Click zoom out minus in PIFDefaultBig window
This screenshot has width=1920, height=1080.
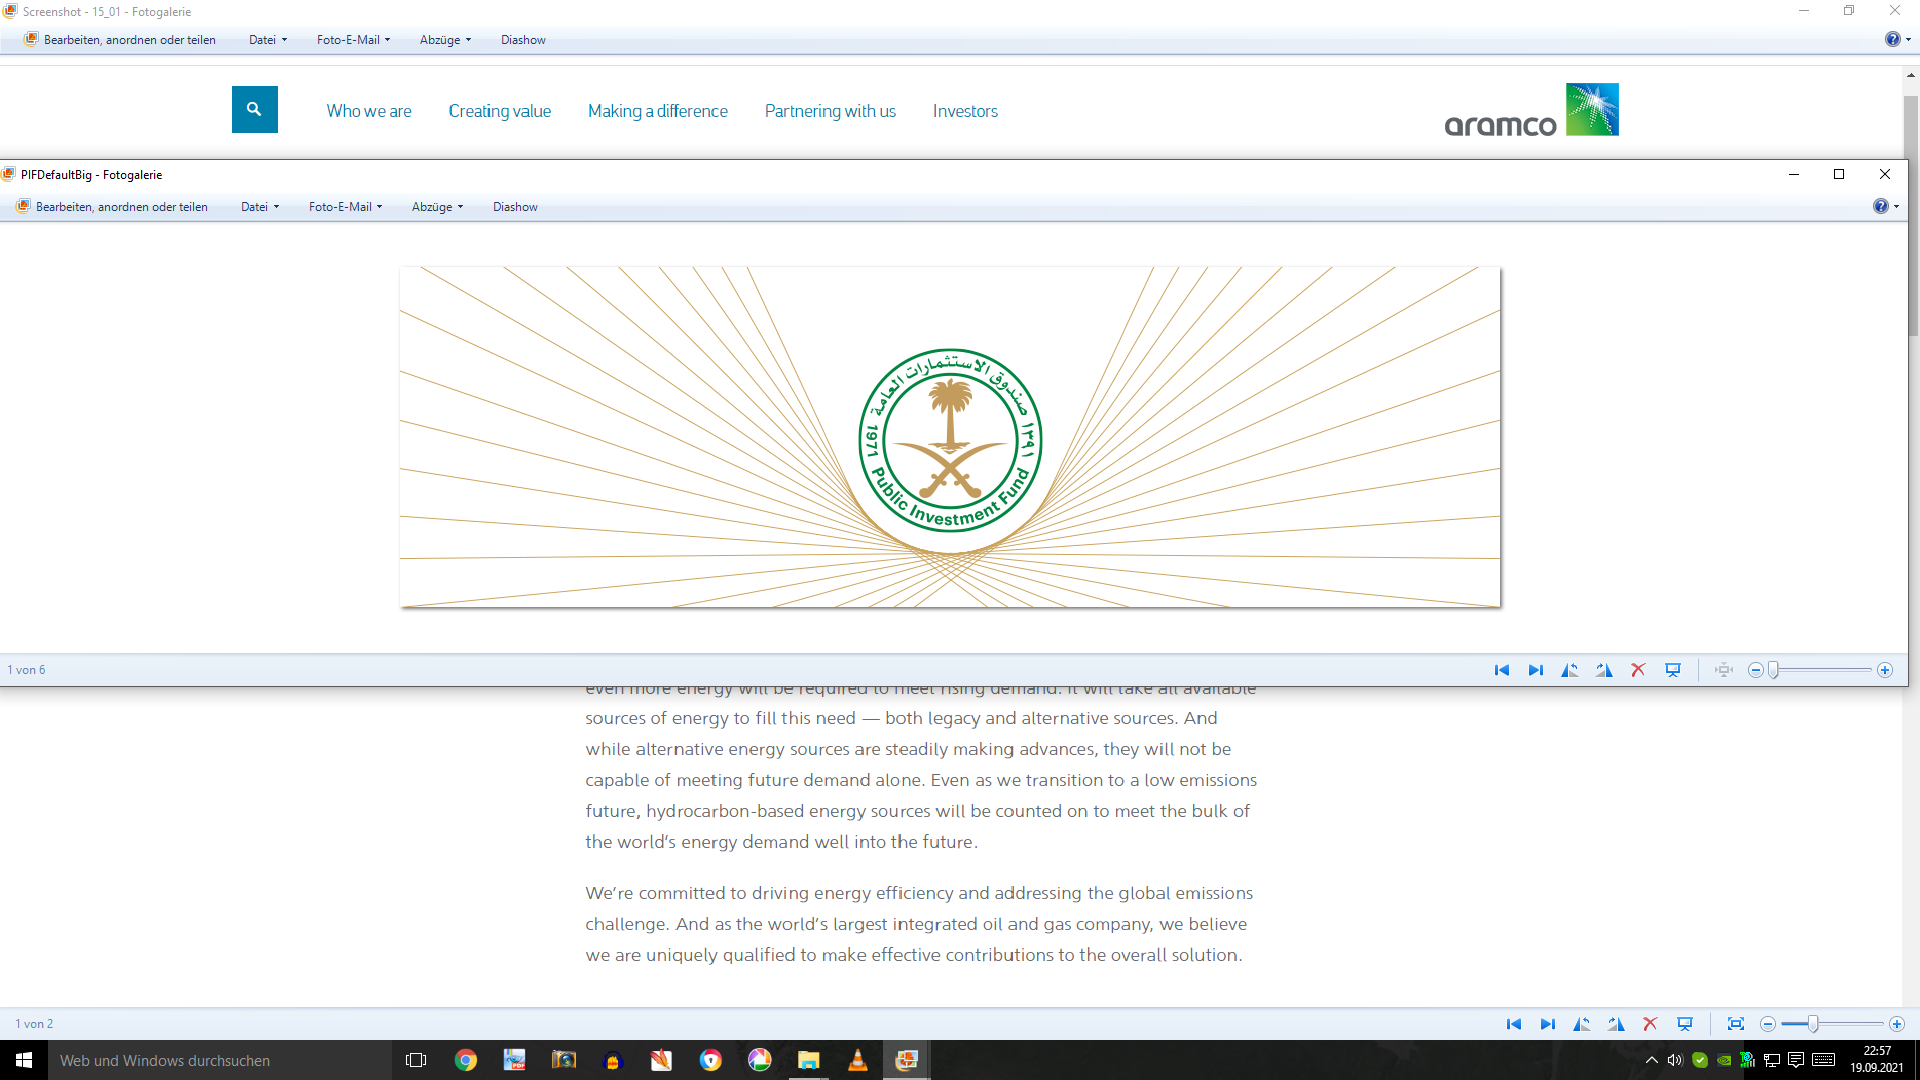click(1755, 670)
